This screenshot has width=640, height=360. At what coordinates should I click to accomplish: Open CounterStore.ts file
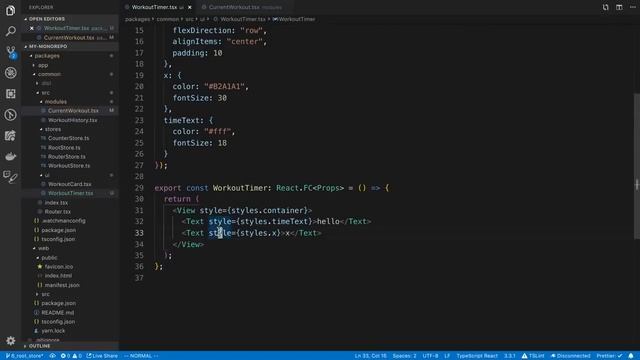coord(69,138)
